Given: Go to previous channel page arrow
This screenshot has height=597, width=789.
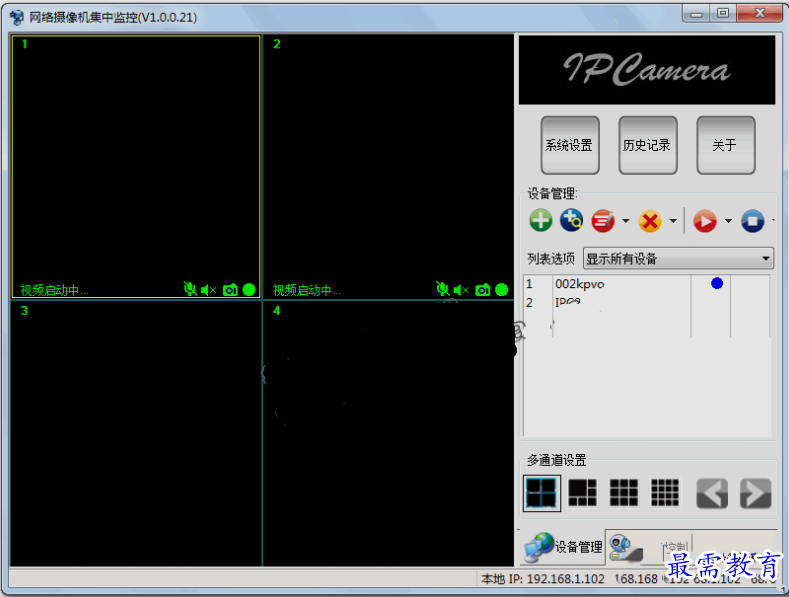Looking at the screenshot, I should pyautogui.click(x=712, y=493).
